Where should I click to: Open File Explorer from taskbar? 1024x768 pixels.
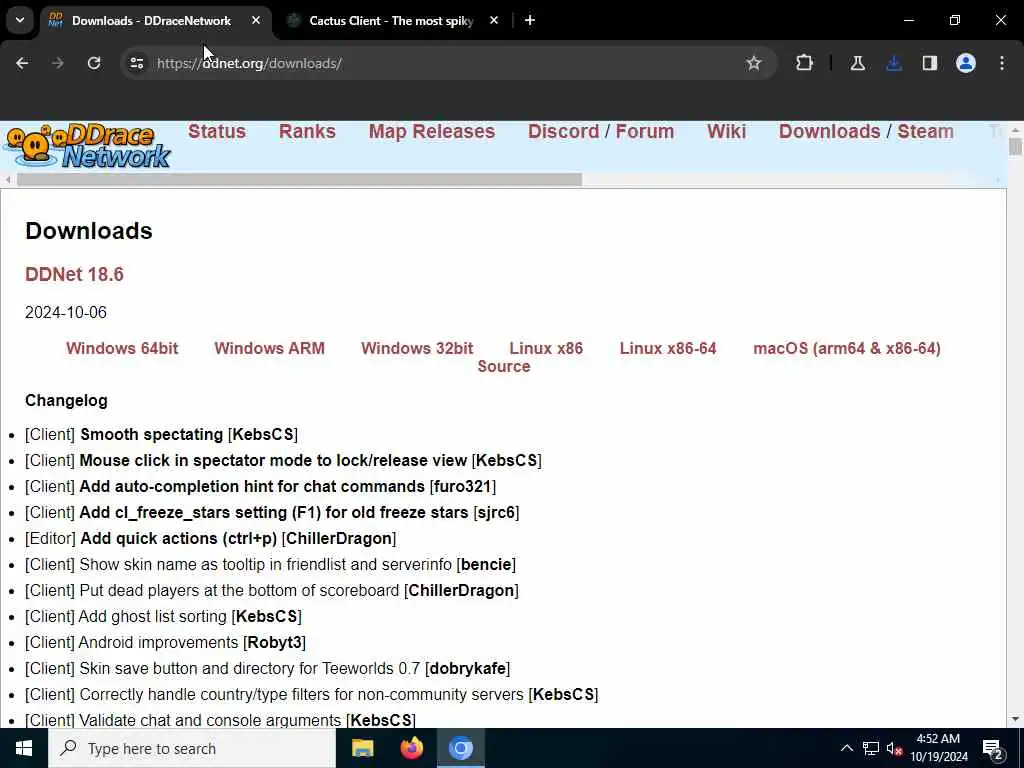coord(362,748)
